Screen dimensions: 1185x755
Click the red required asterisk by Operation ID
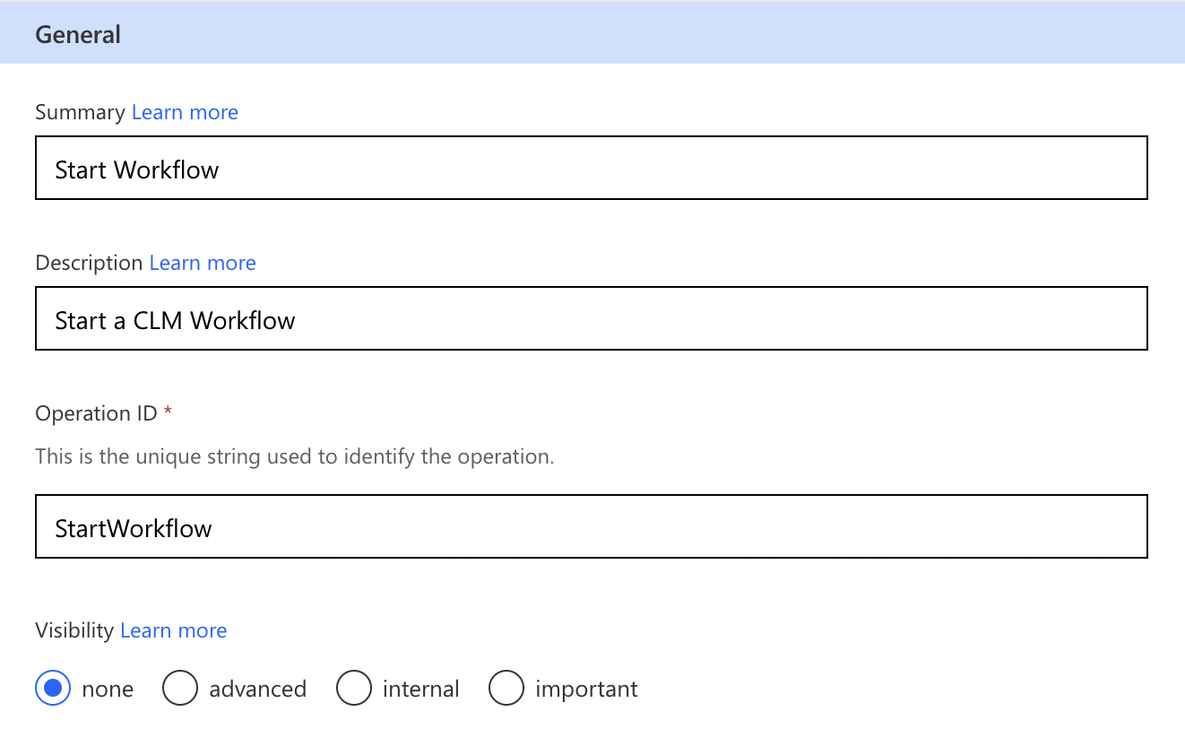[168, 413]
